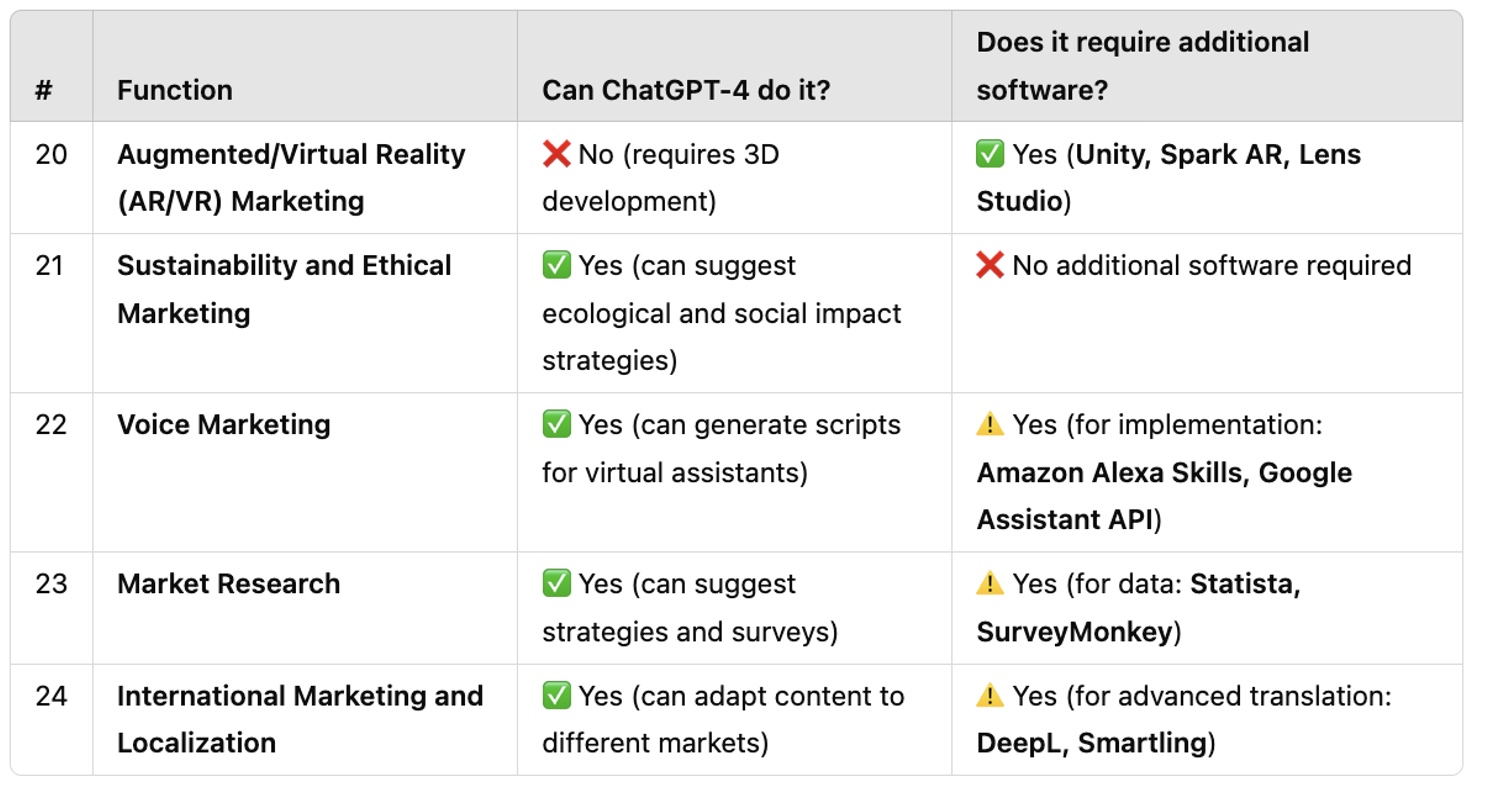Click the warning icon in Voice Marketing row
1490x796 pixels.
990,425
